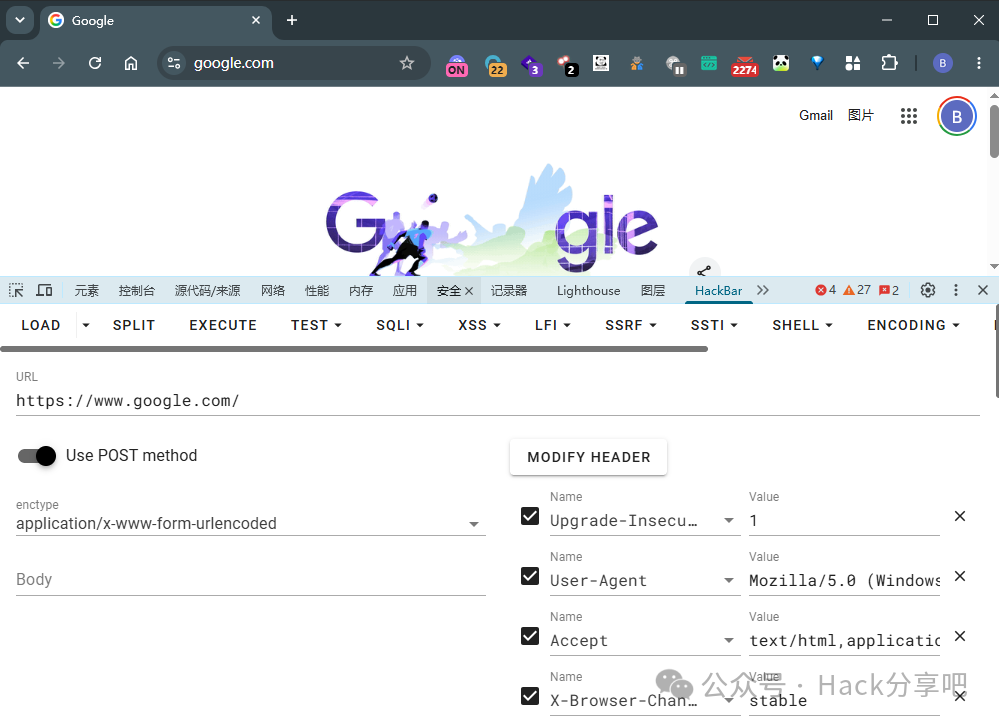Open Chrome three-dot menu

(979, 63)
